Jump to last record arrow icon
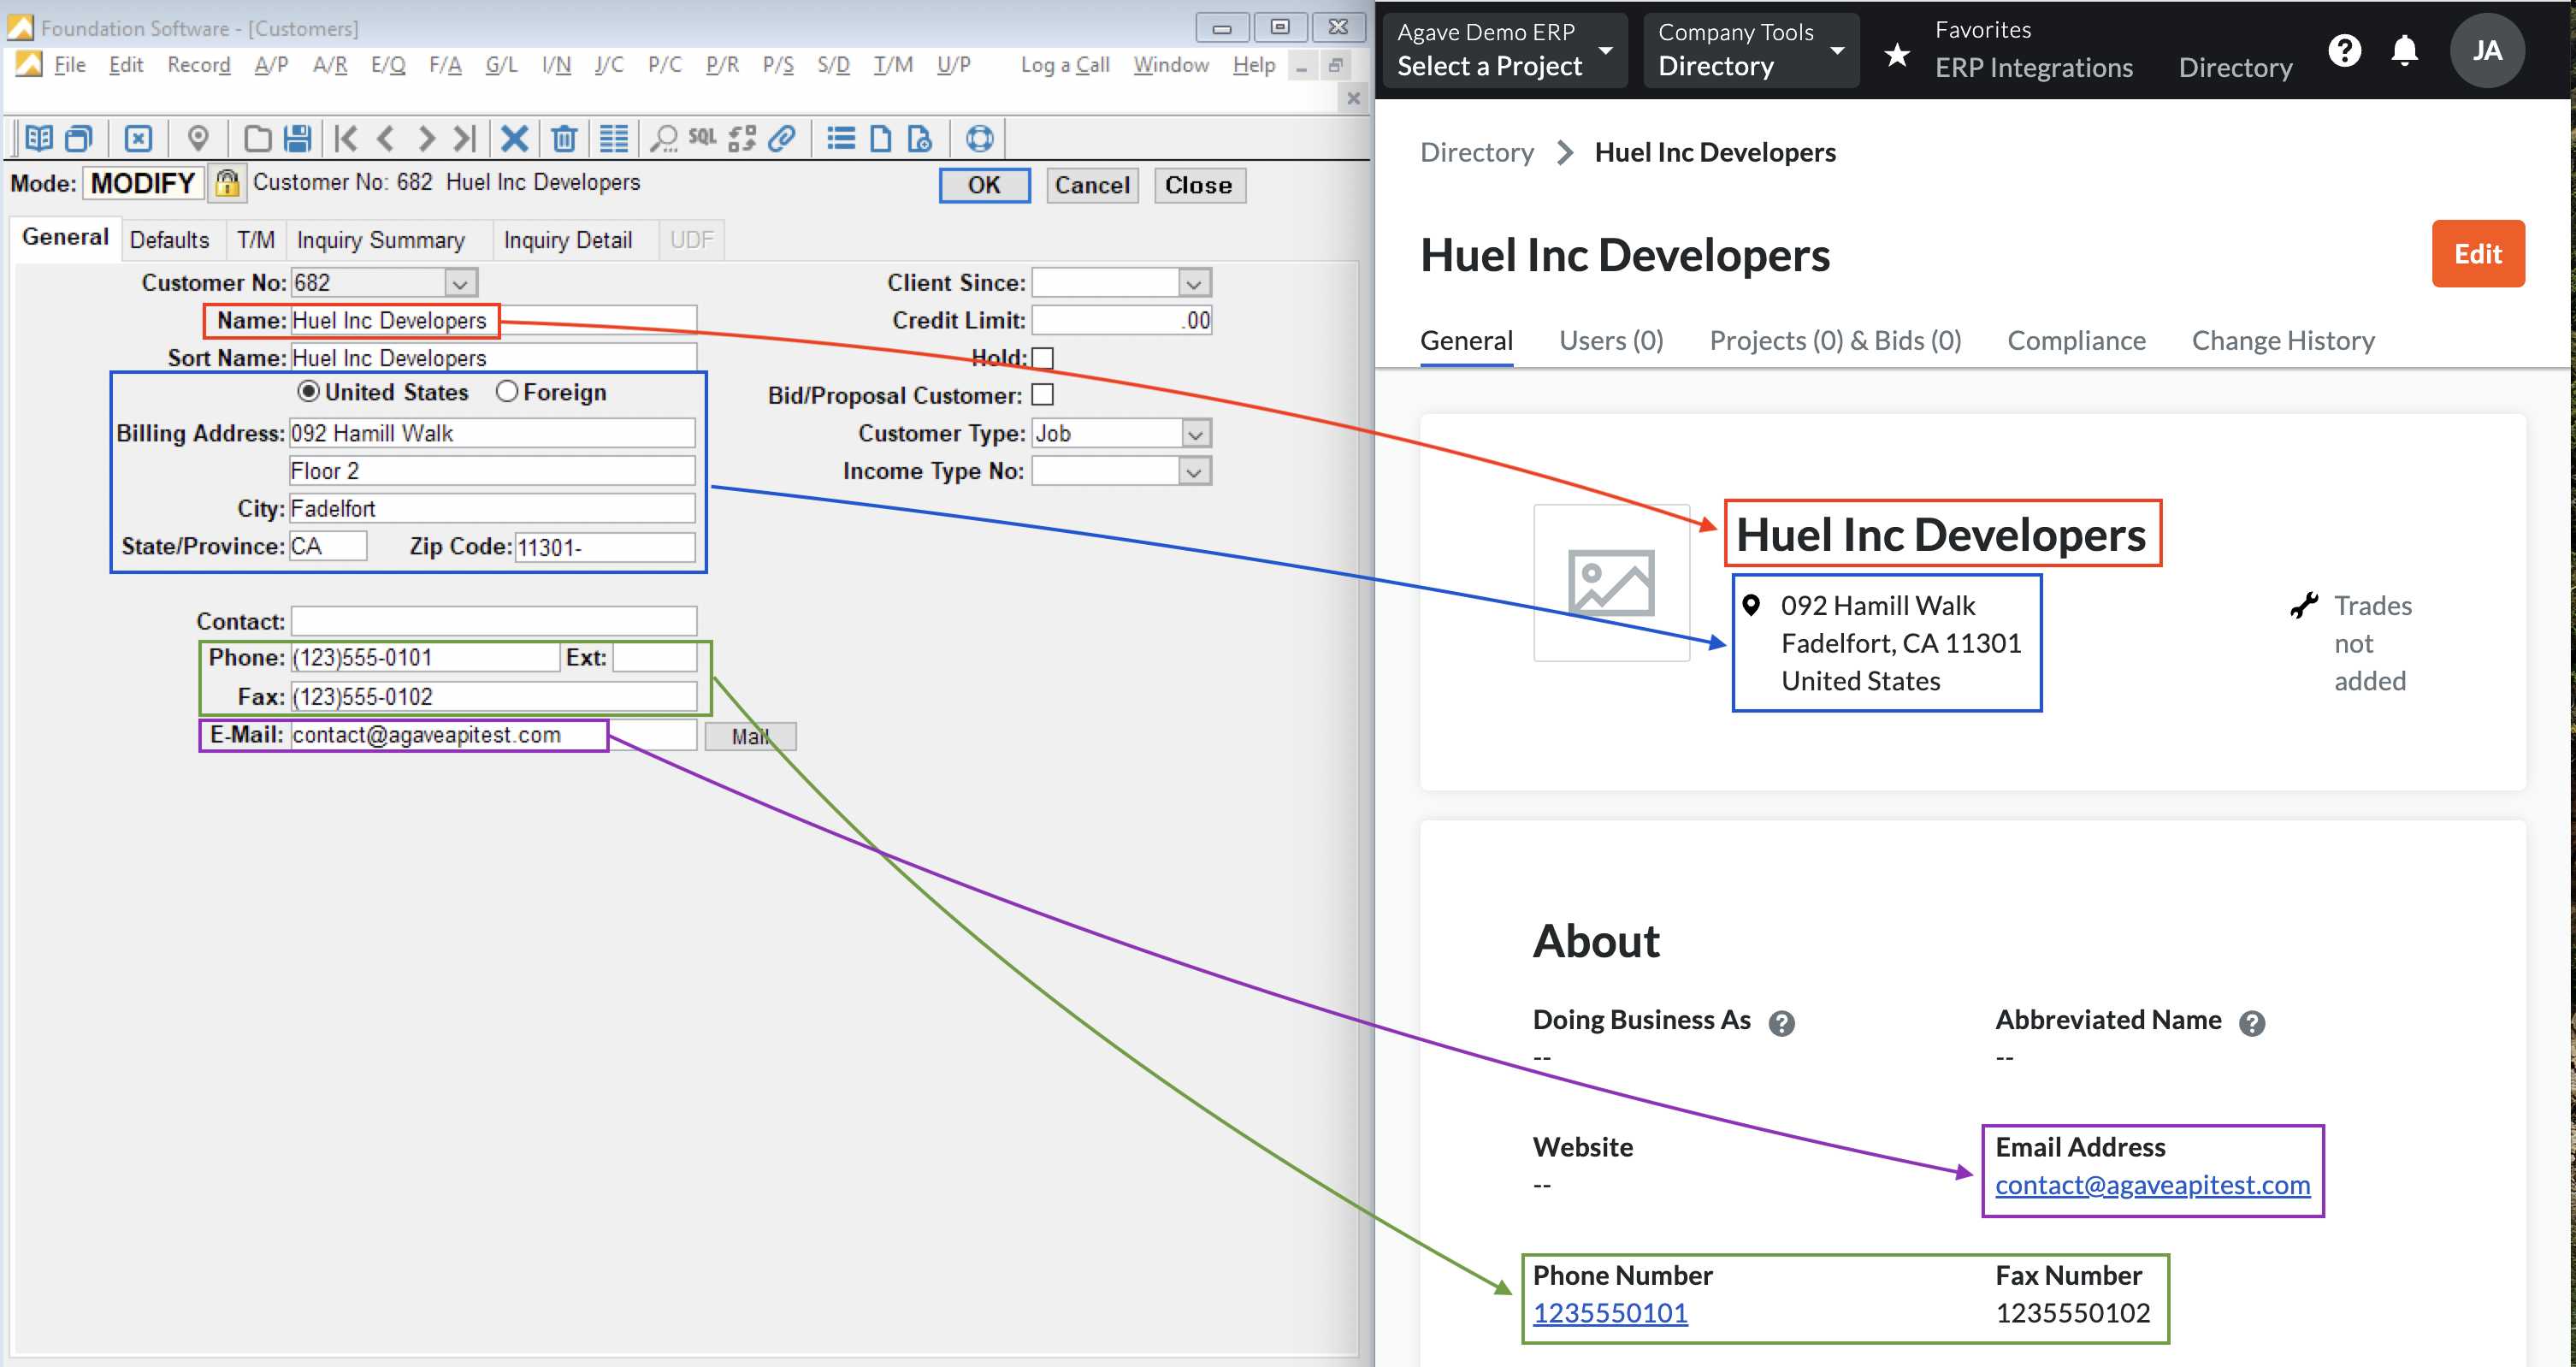This screenshot has width=2576, height=1367. coord(465,138)
